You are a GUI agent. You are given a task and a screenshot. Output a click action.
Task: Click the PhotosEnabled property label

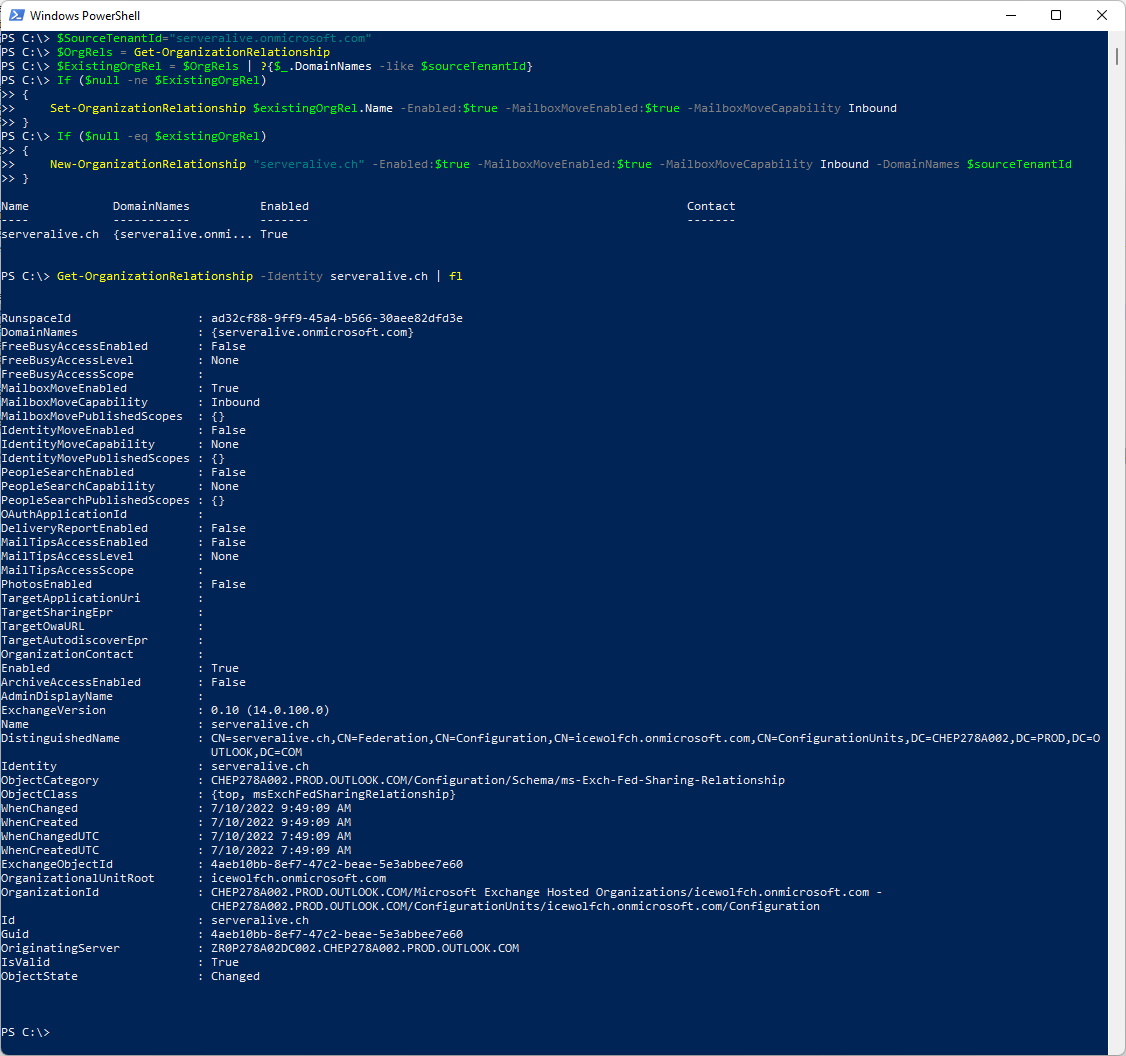[47, 584]
